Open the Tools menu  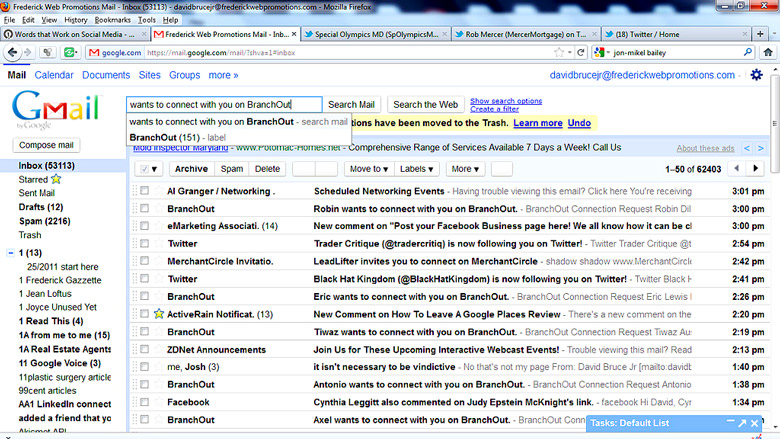[146, 20]
